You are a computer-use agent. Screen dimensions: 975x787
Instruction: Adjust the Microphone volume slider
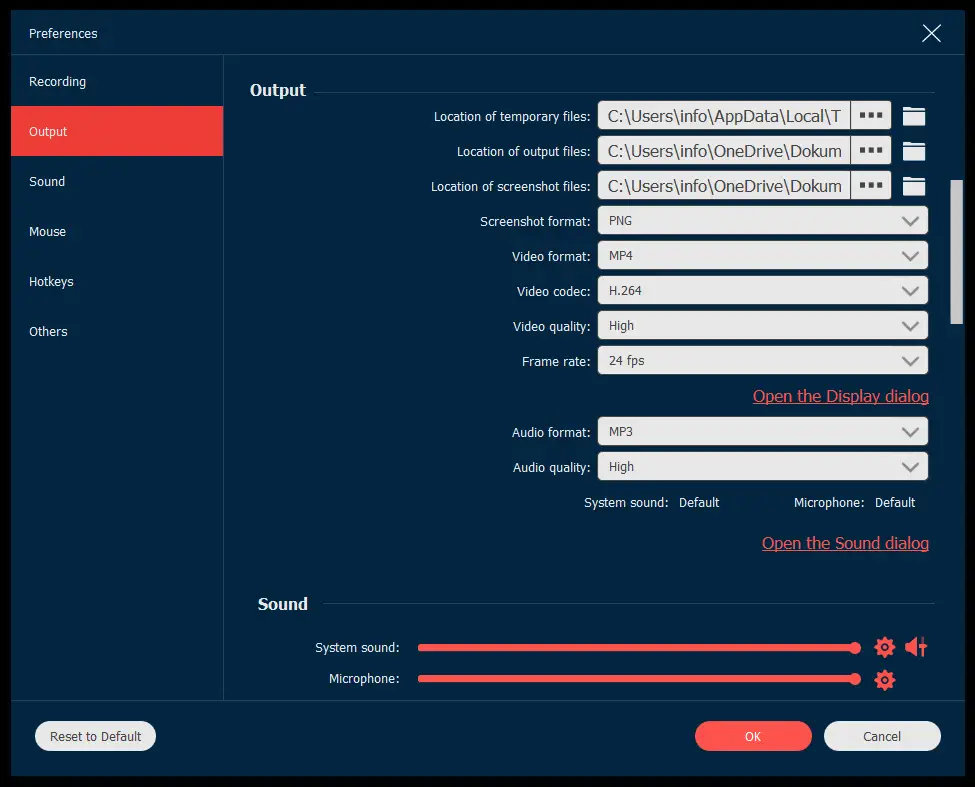point(639,679)
